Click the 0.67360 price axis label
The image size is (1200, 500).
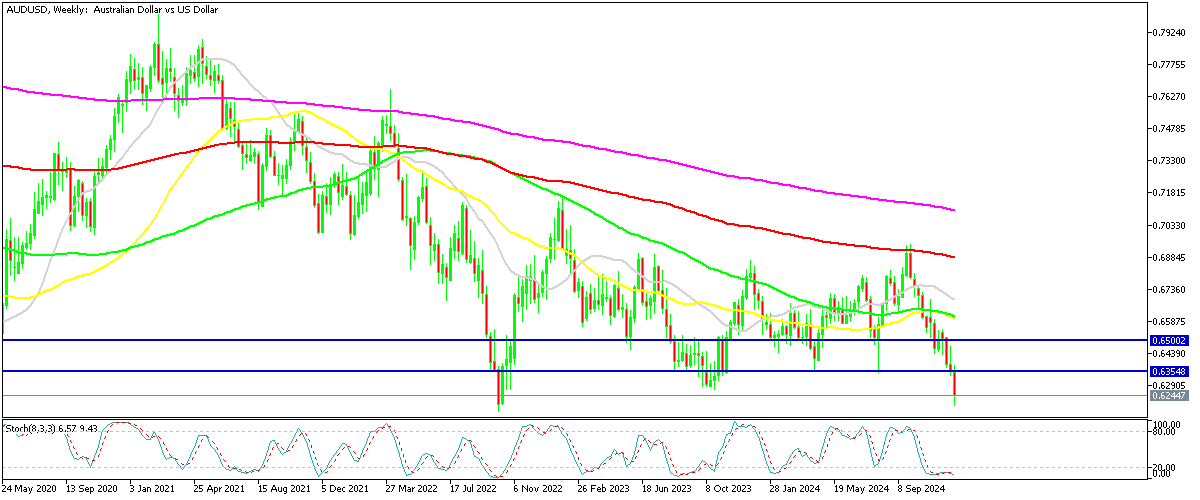click(1169, 290)
